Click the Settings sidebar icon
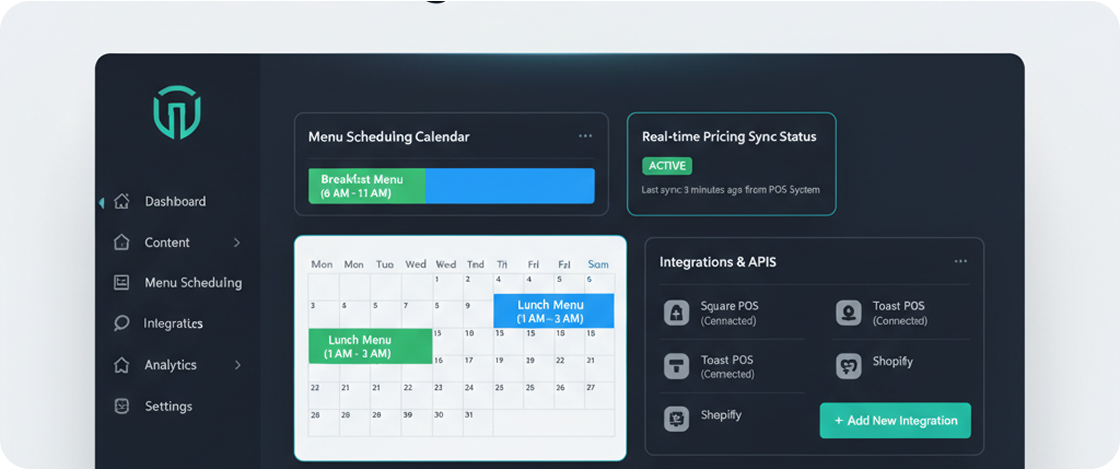The height and width of the screenshot is (469, 1120). [122, 406]
